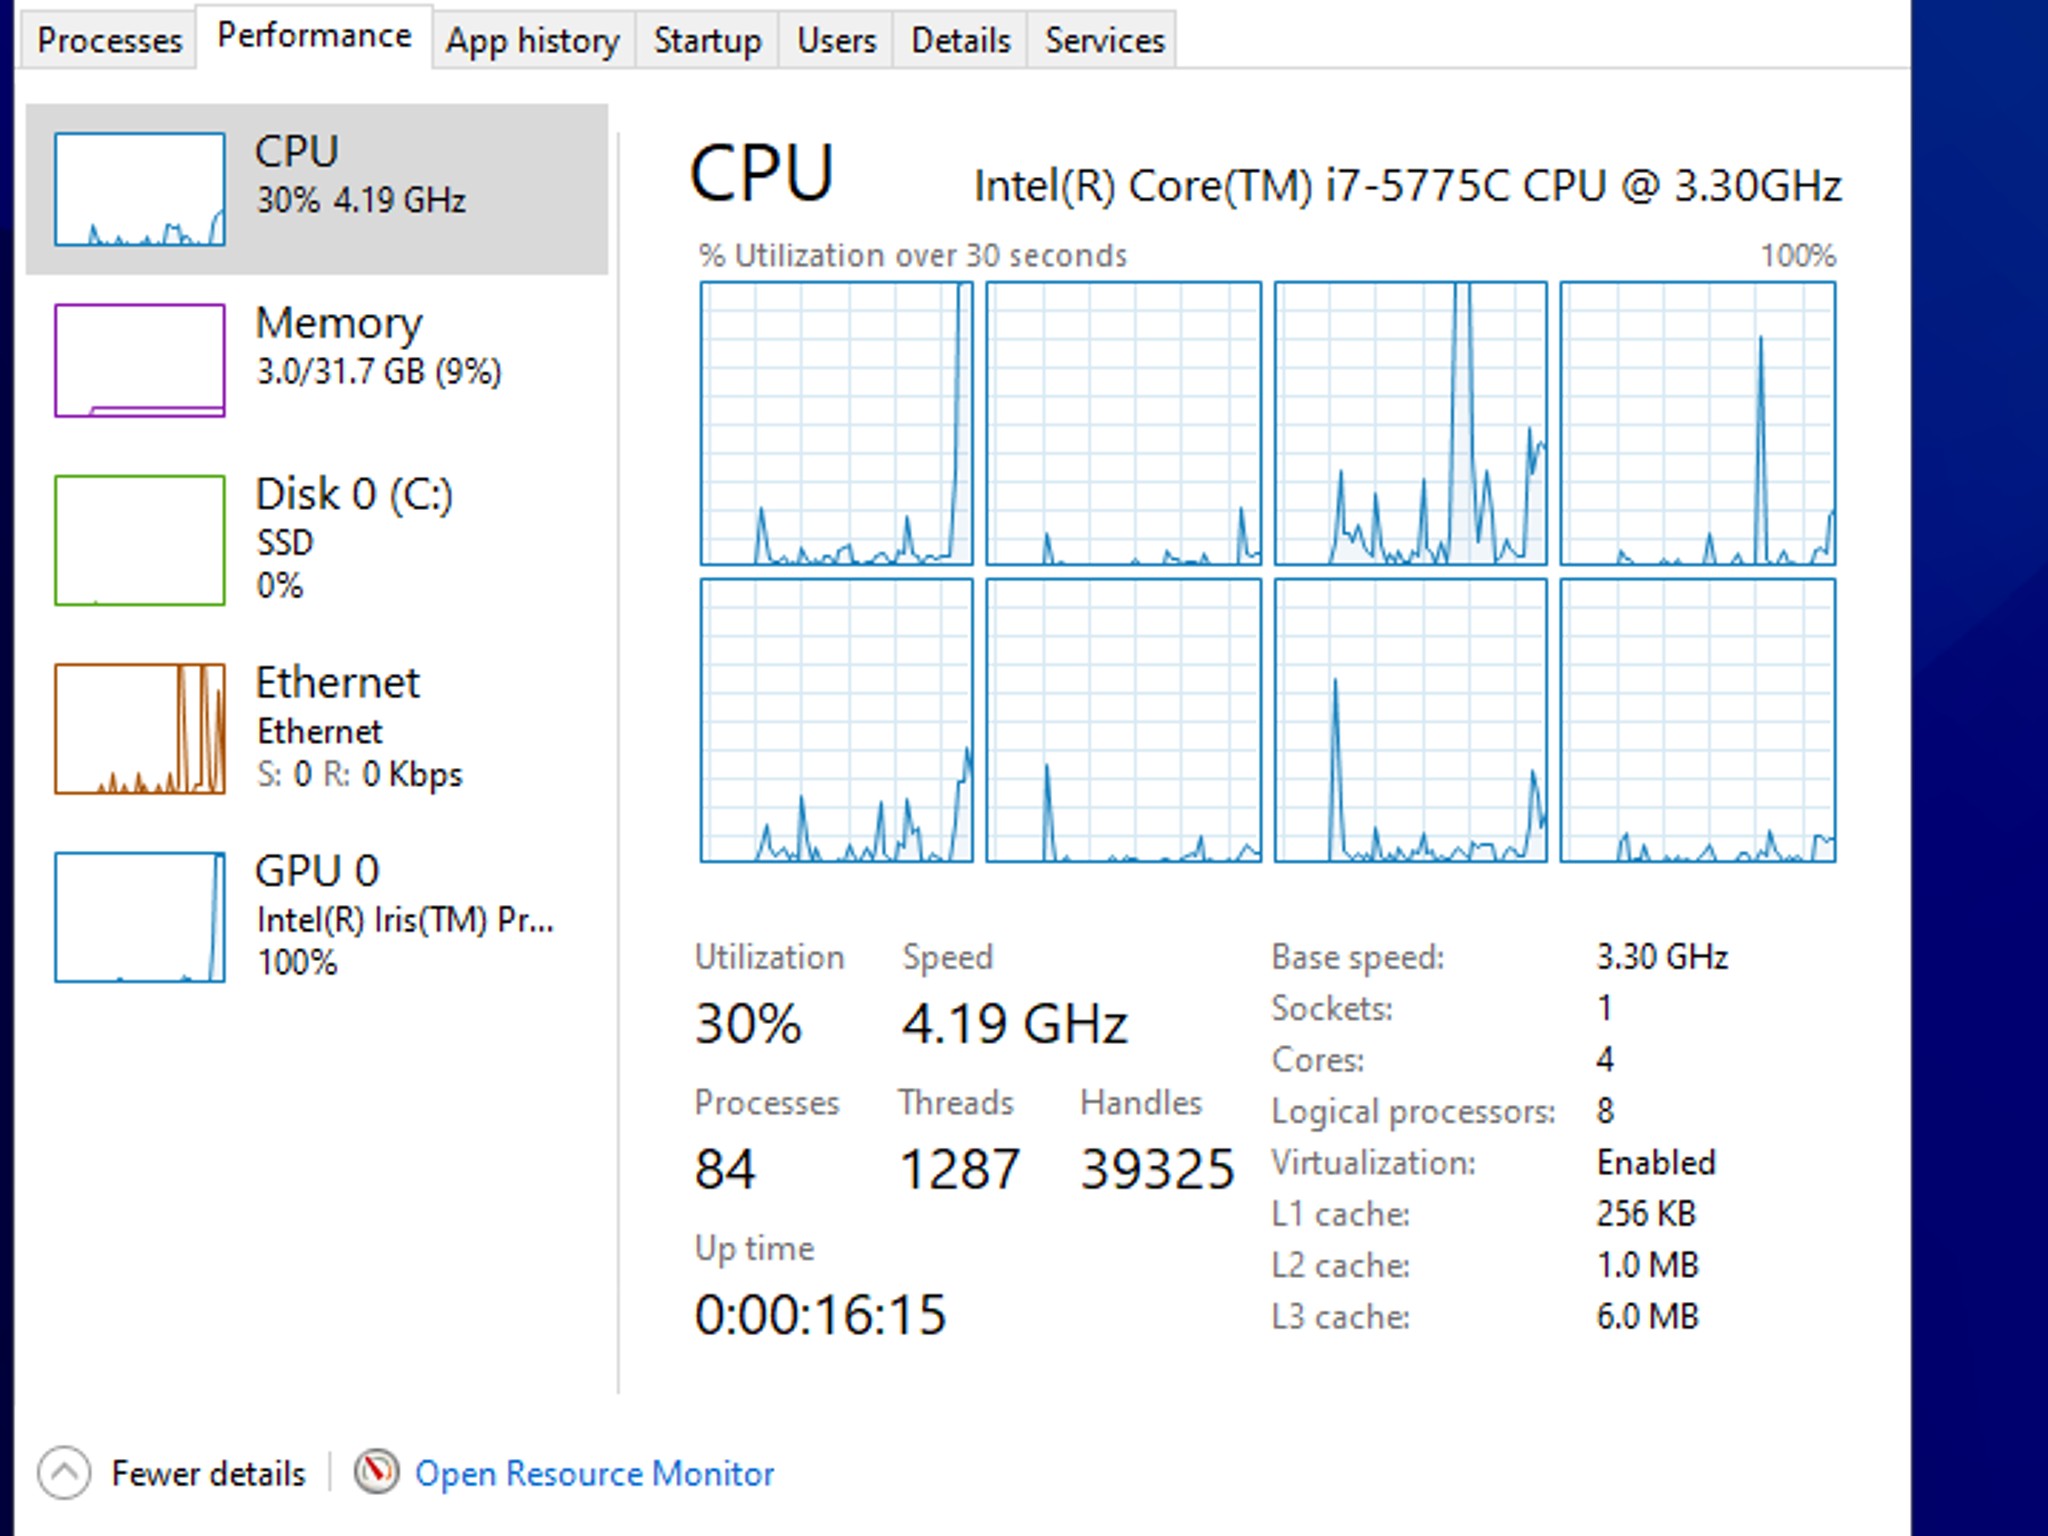Viewport: 2048px width, 1536px height.
Task: Click the last logical processor graph
Action: (1697, 720)
